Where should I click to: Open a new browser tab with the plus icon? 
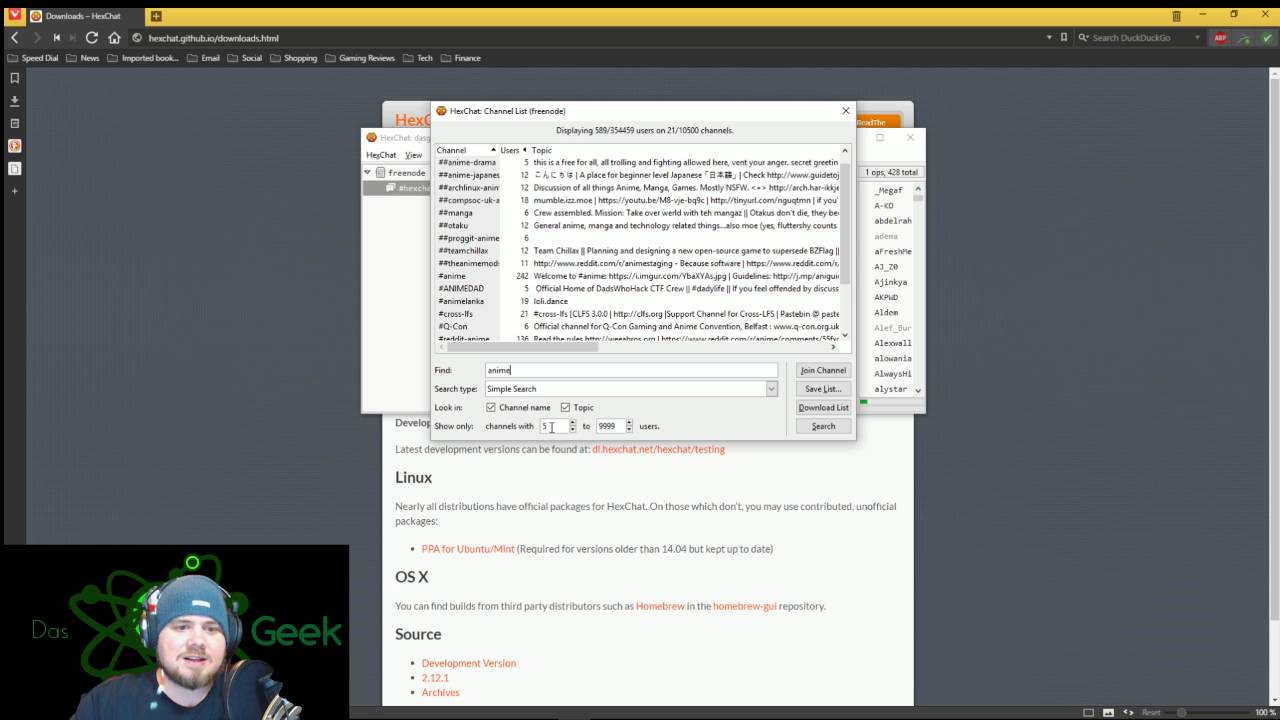click(156, 16)
